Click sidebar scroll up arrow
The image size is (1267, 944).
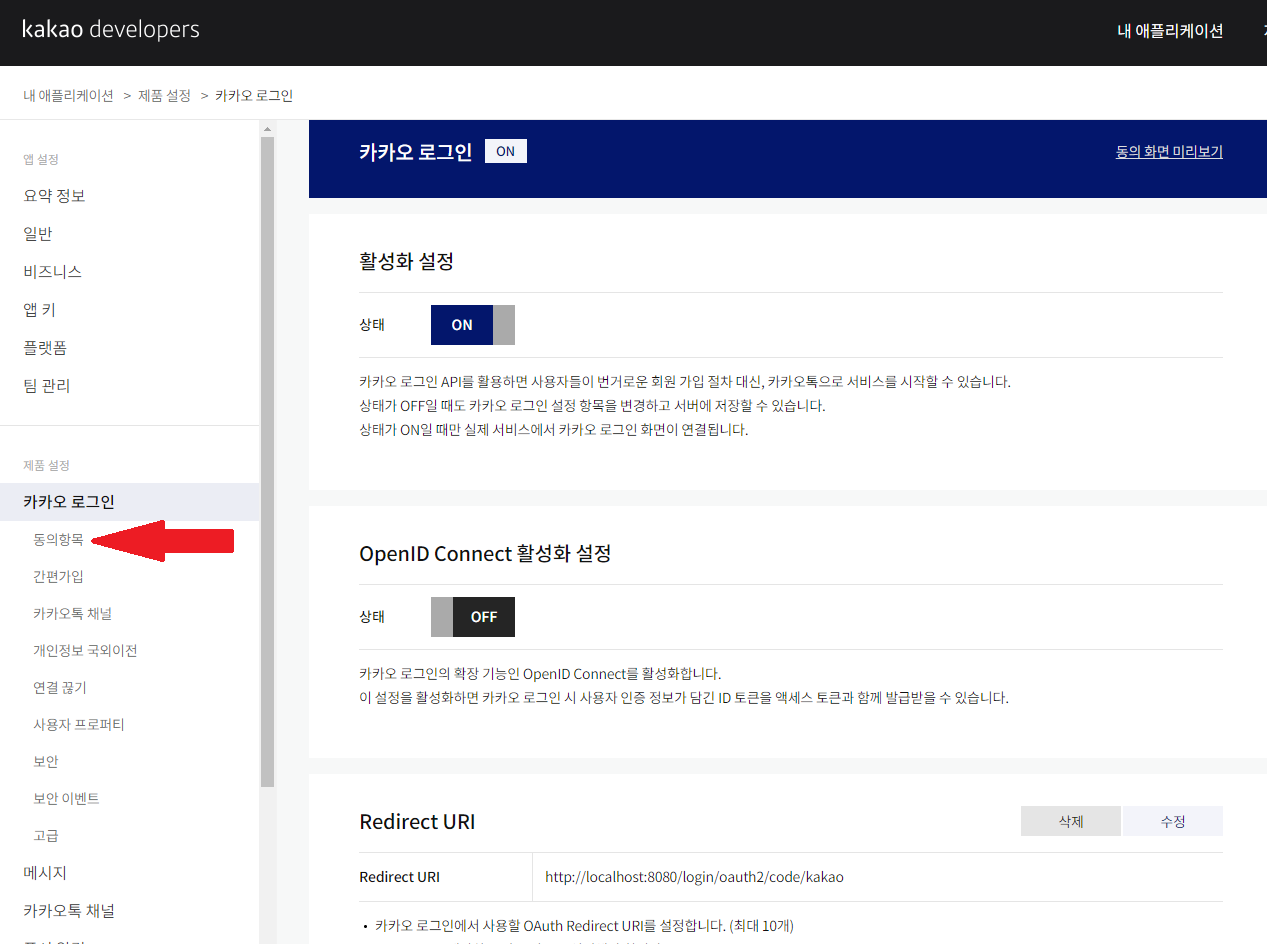coord(267,128)
